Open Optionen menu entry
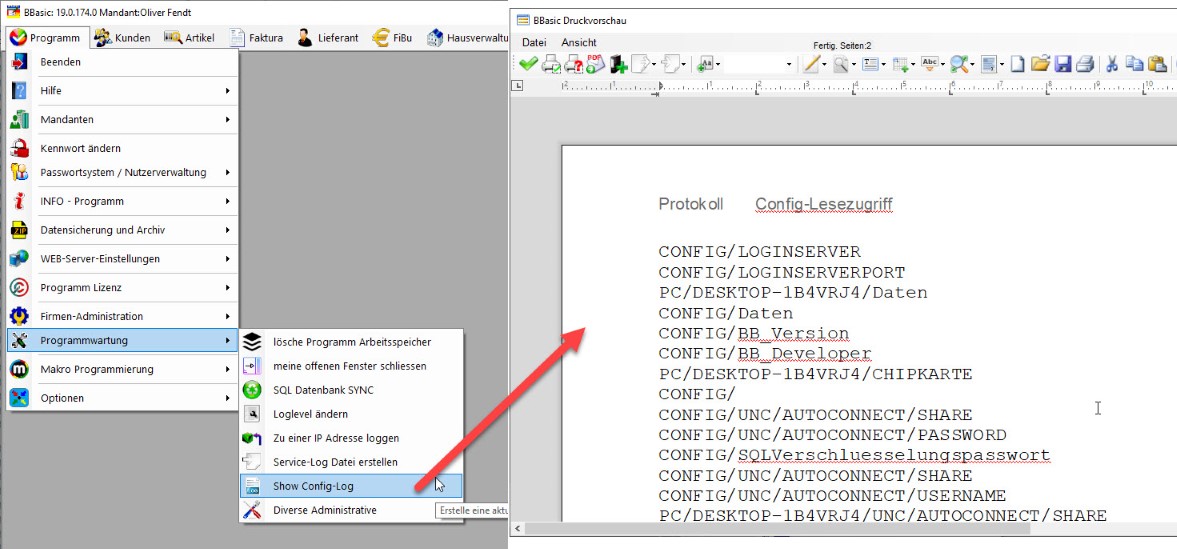Screen dimensions: 1177x549 click(x=123, y=398)
